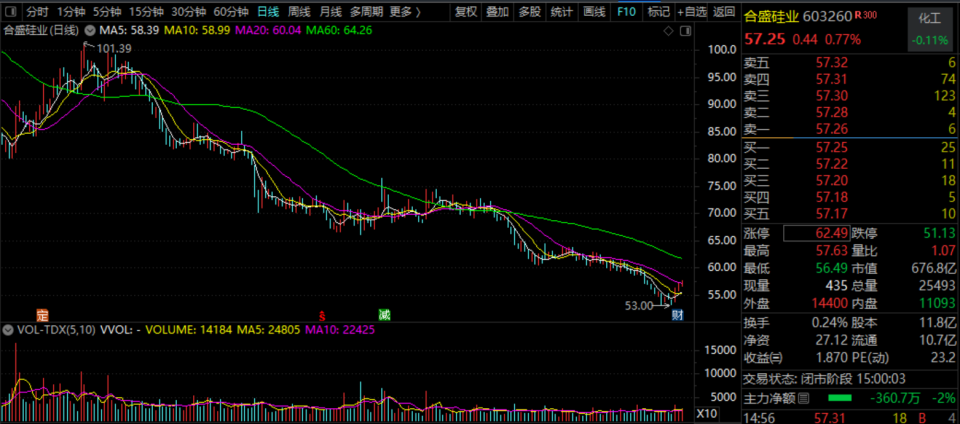
Task: Click the stock code 603260
Action: (828, 17)
